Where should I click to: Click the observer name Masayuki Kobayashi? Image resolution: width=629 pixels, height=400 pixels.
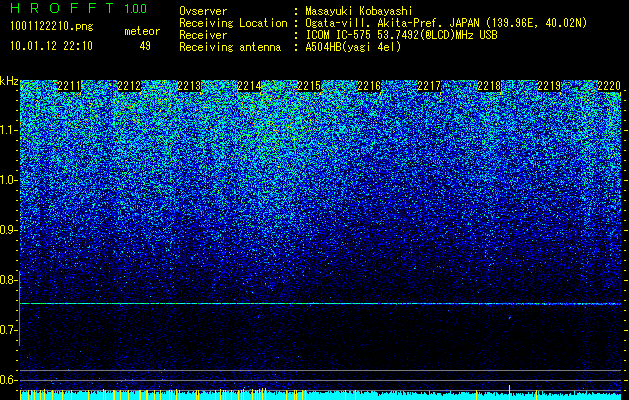pos(359,11)
